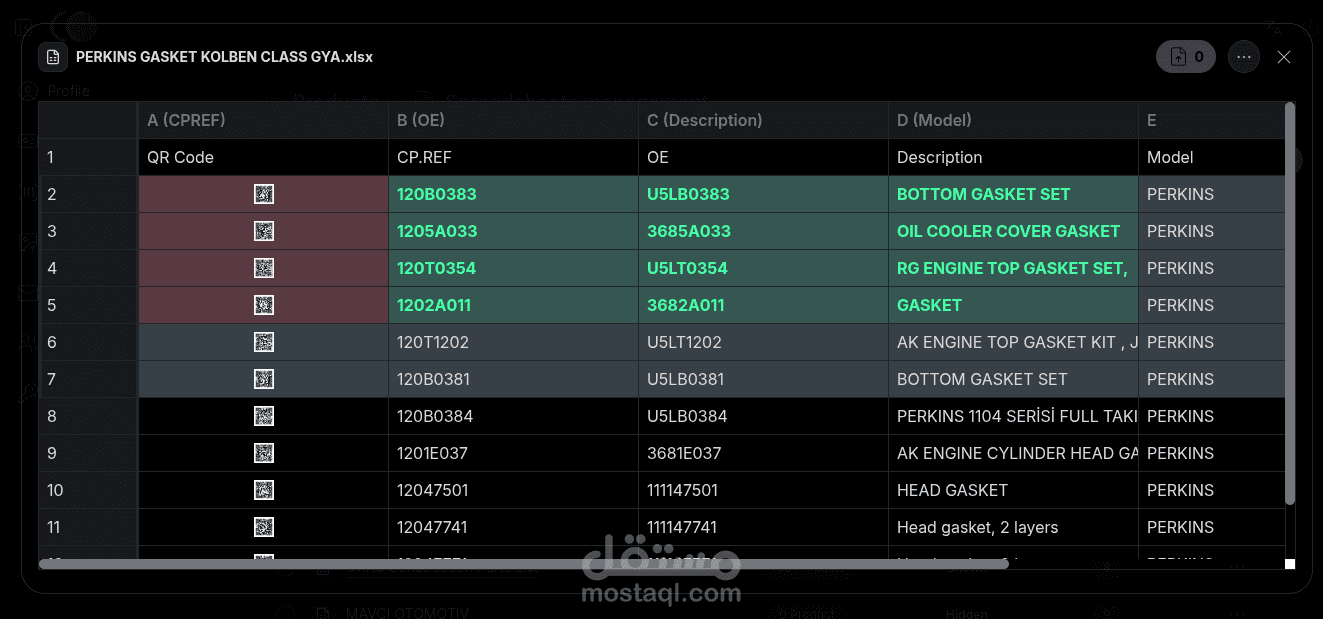Viewport: 1323px width, 619px height.
Task: Select column header B (OE)
Action: click(x=513, y=120)
